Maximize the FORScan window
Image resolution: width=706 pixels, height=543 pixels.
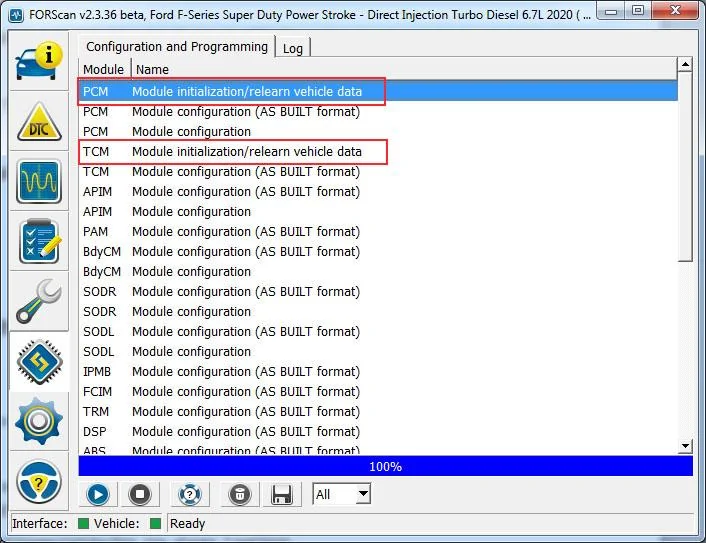(x=638, y=11)
